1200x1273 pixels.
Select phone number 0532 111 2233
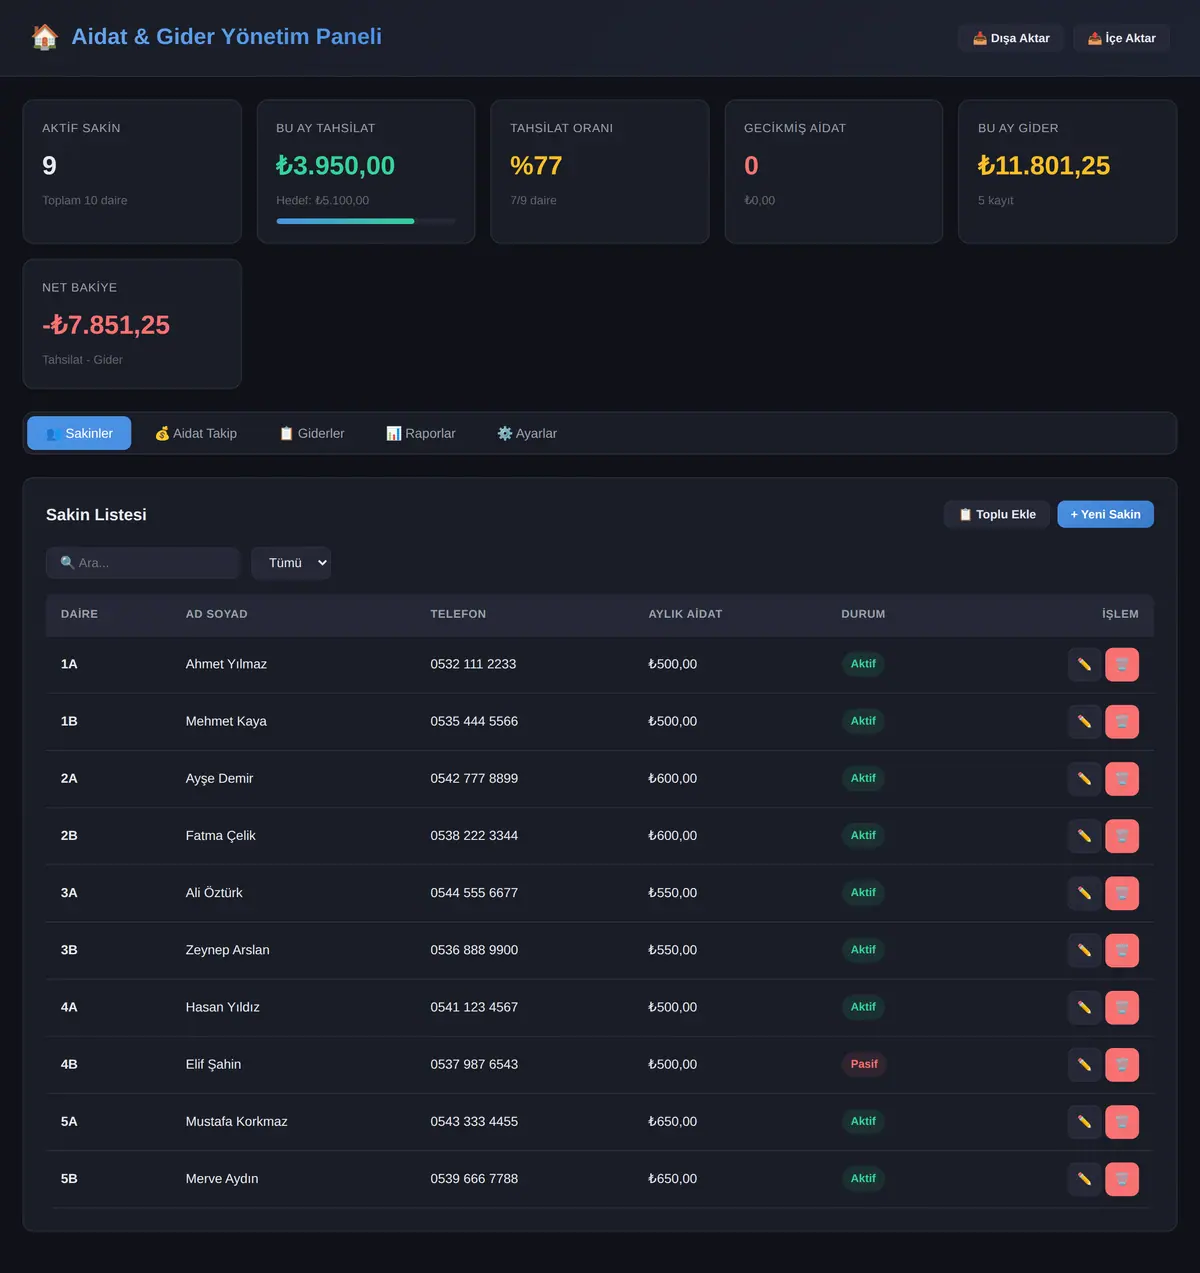click(473, 664)
